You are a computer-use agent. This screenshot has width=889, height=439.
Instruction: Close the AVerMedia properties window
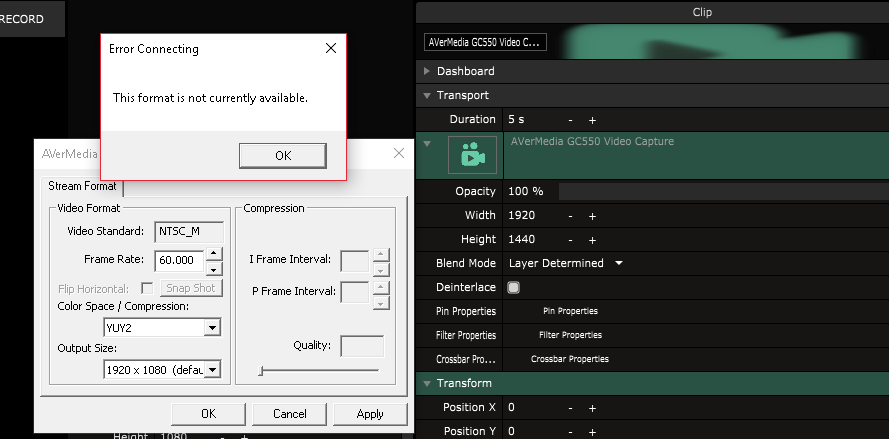(399, 153)
